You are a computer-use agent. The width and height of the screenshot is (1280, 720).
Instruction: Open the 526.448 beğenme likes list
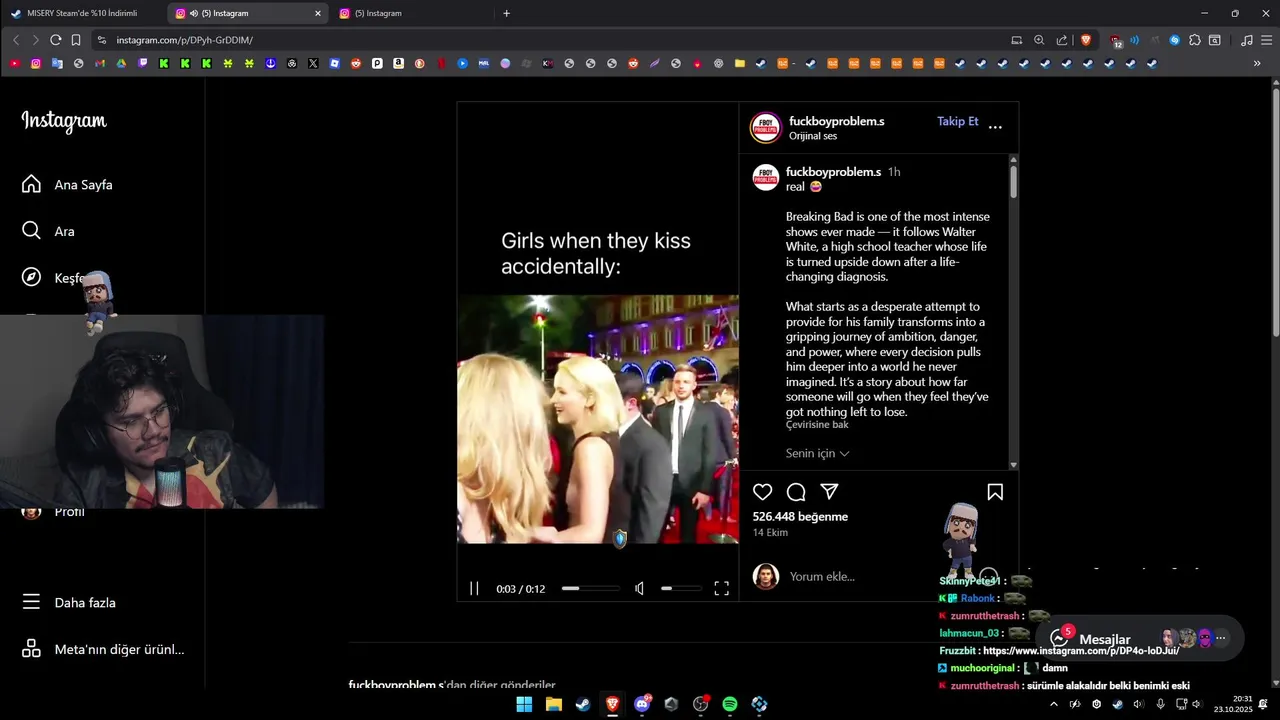tap(800, 517)
